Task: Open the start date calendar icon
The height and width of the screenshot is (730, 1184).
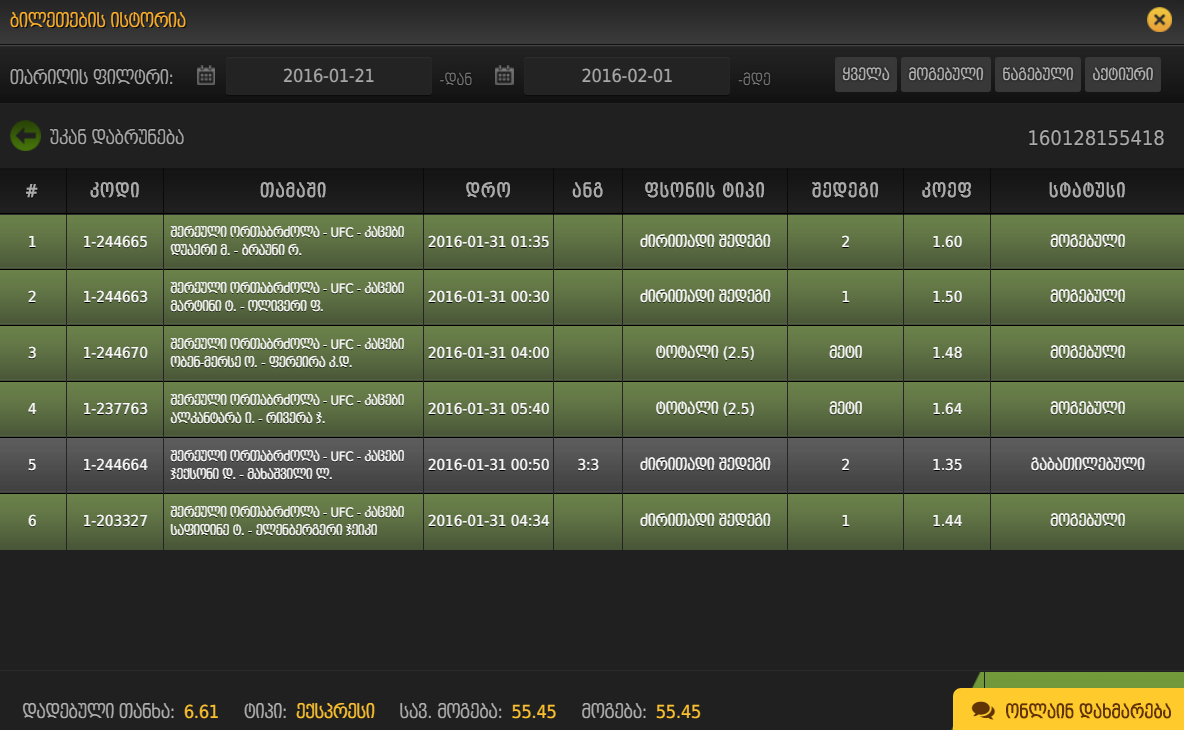Action: pyautogui.click(x=206, y=75)
